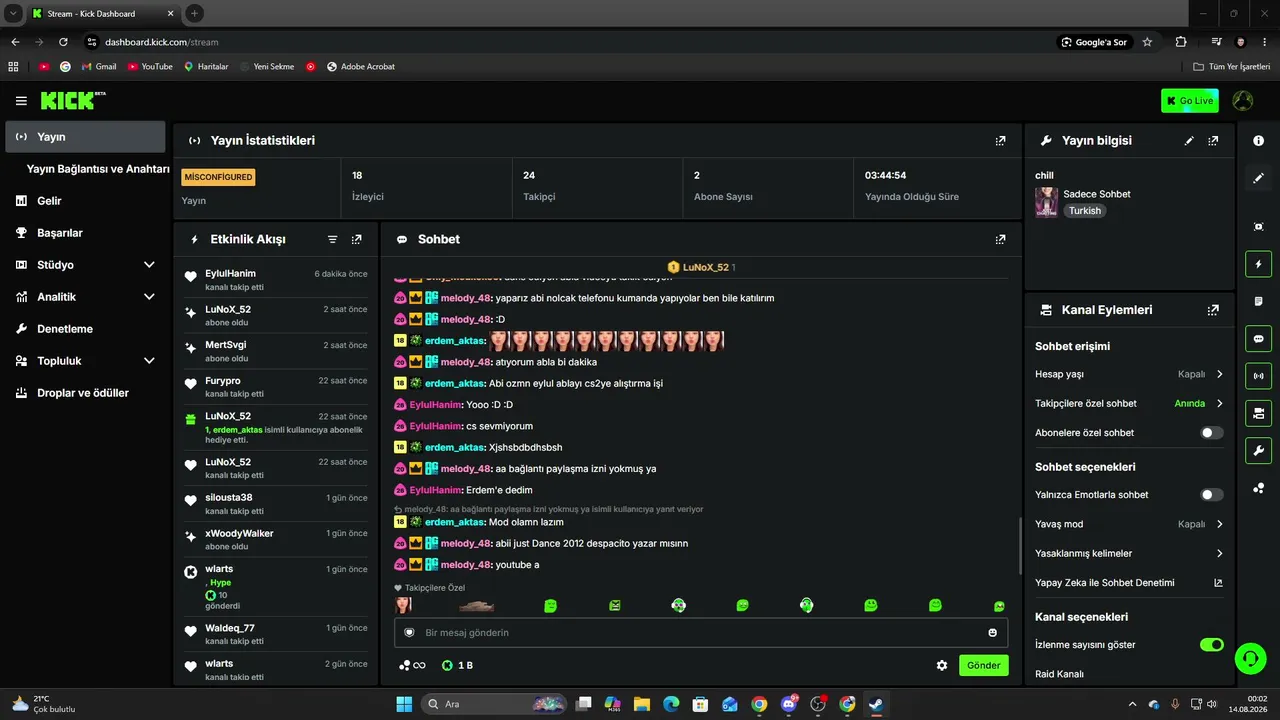The width and height of the screenshot is (1280, 720).
Task: Pop out the Etkinlik Akışı panel
Action: [x=357, y=240]
